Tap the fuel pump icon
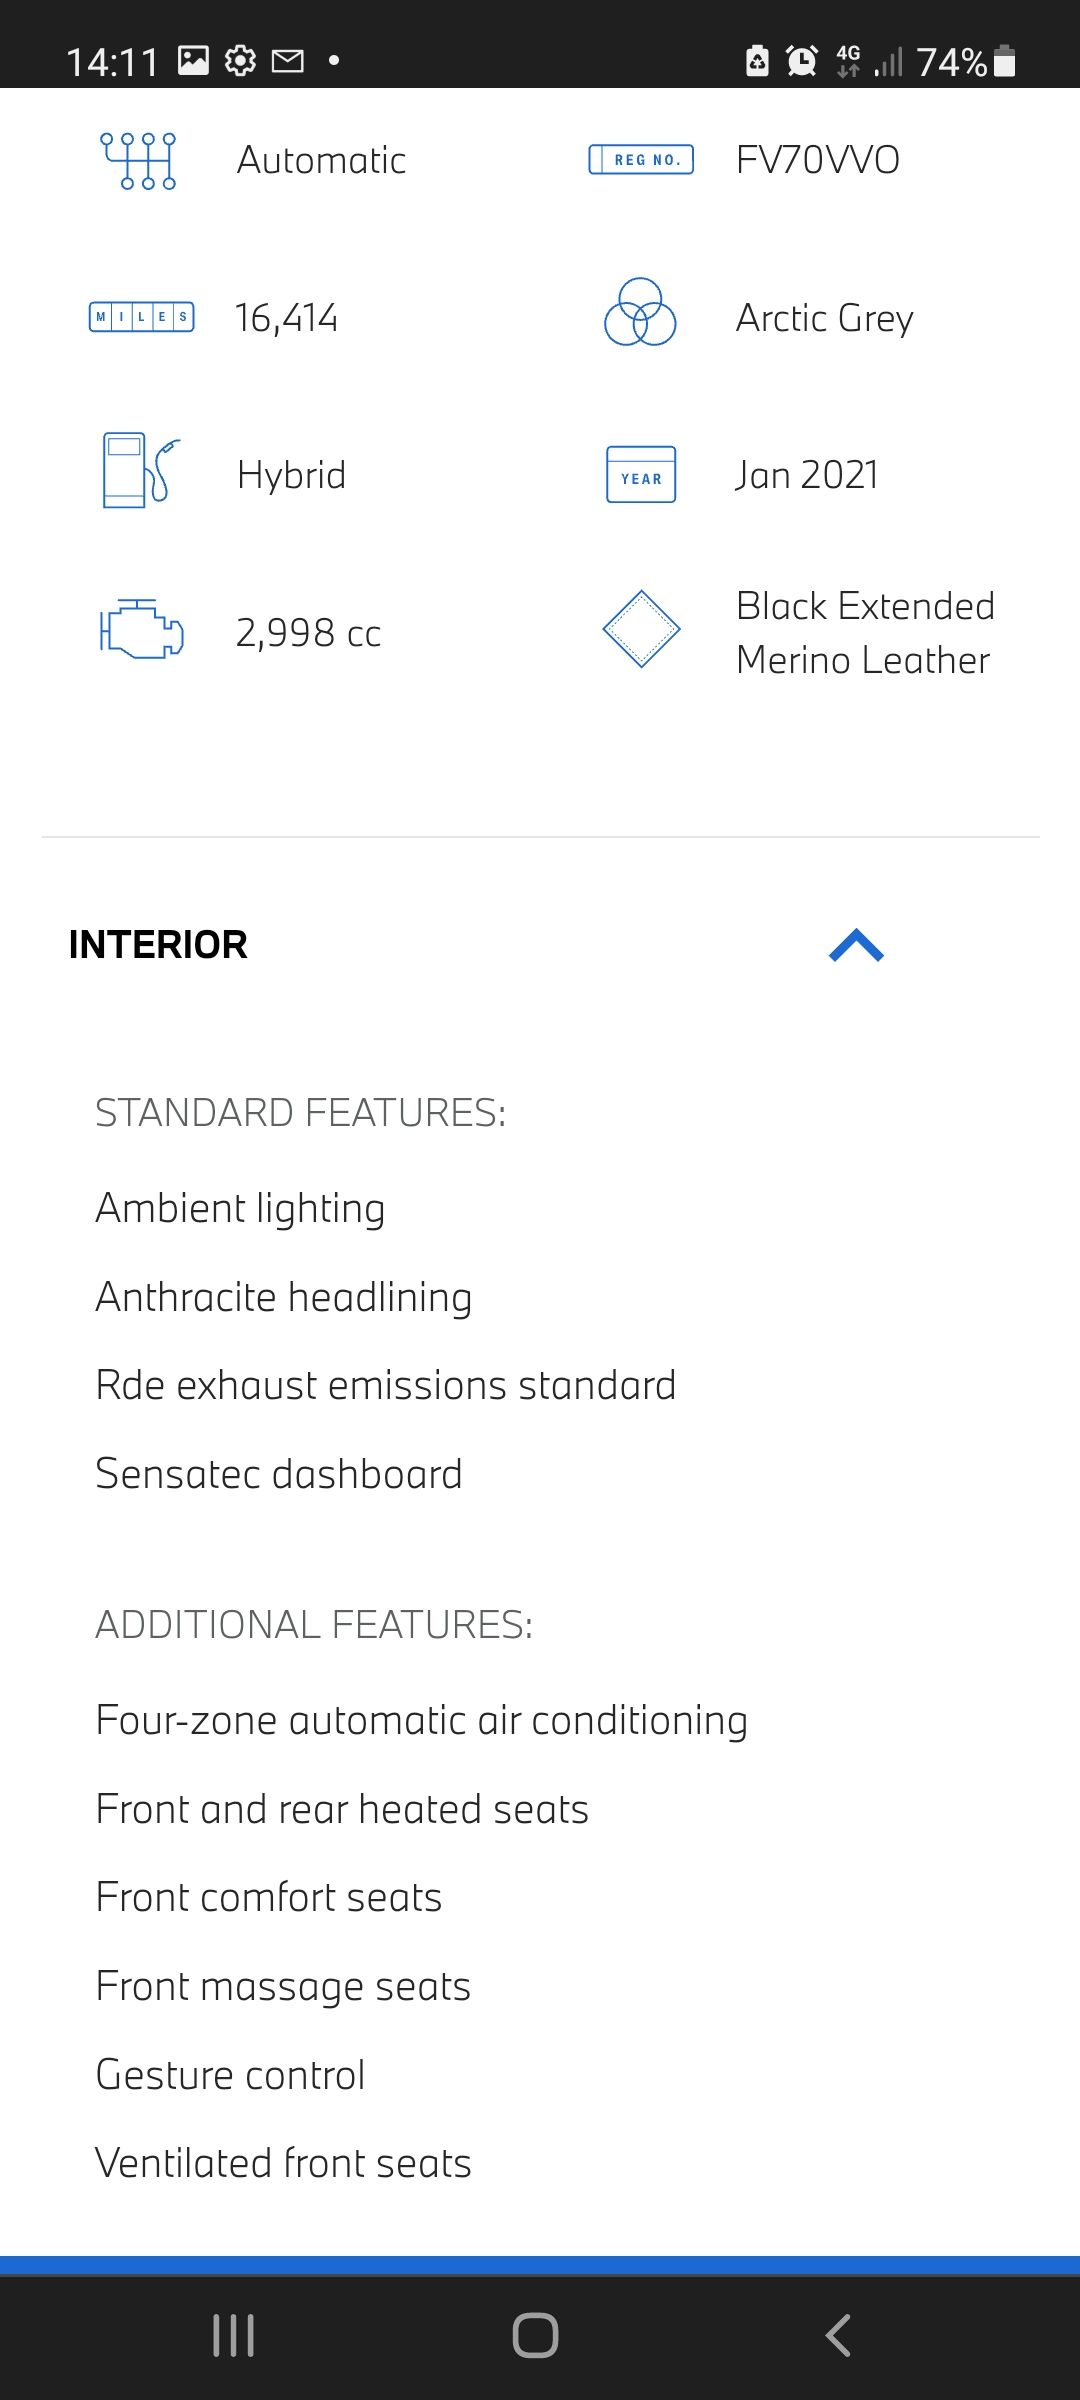Viewport: 1080px width, 2400px height. (141, 470)
